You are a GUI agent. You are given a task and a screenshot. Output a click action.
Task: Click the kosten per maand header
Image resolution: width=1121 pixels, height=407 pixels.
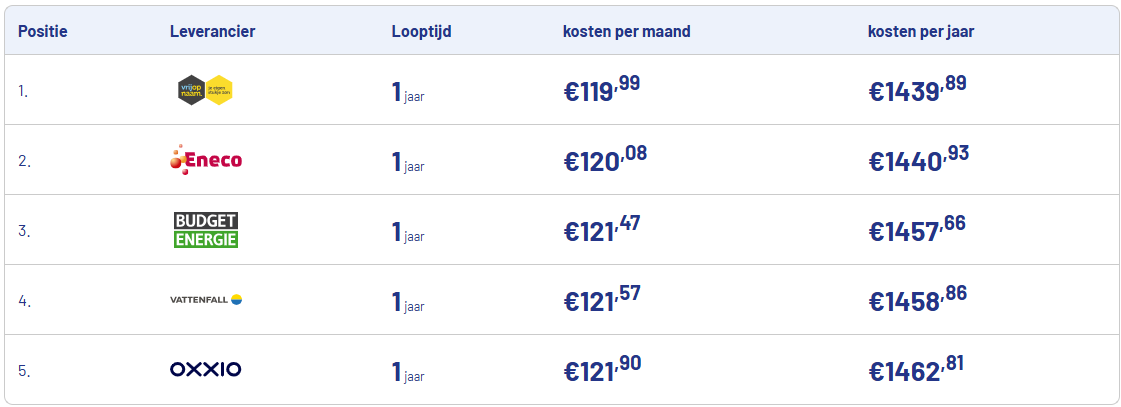point(626,31)
